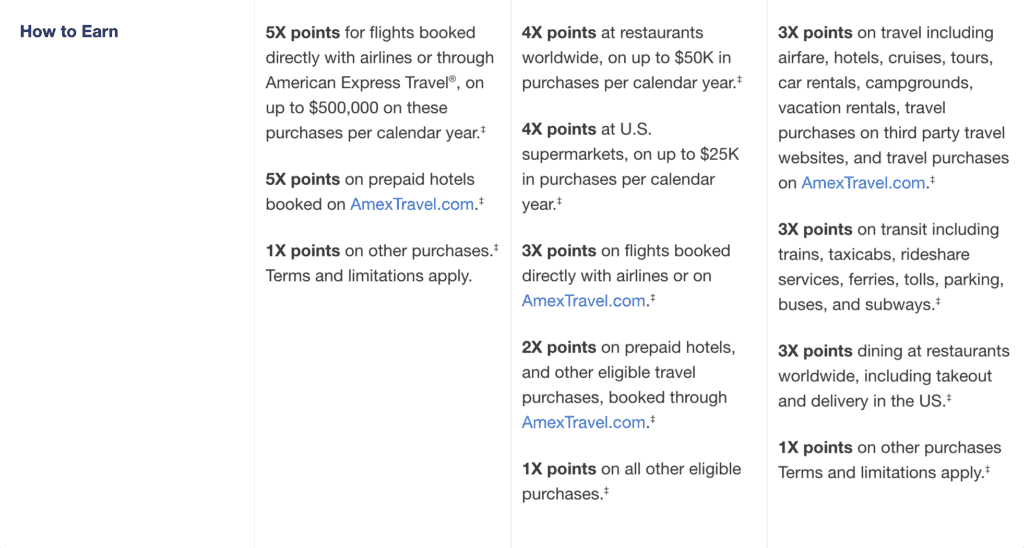Click footnote dagger after $500,000 calendar year text

(483, 129)
